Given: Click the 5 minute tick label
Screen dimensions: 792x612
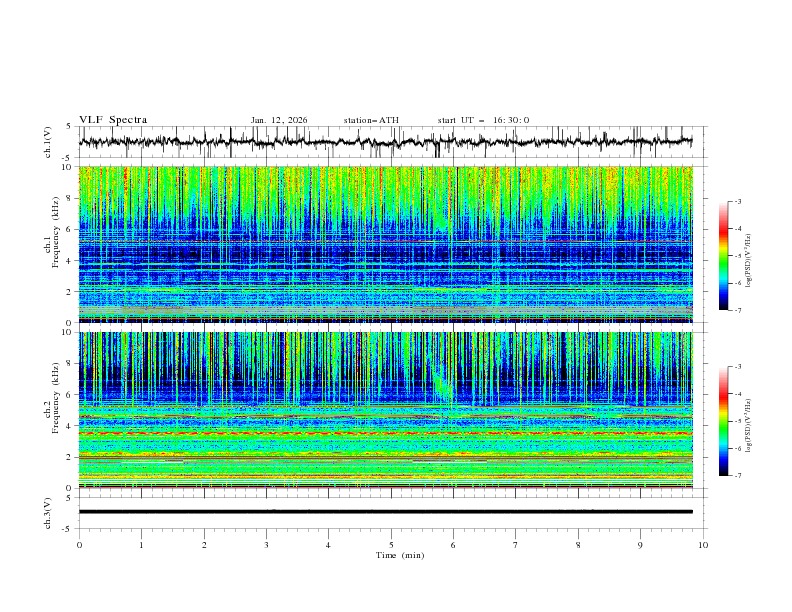Looking at the screenshot, I should click(x=391, y=545).
